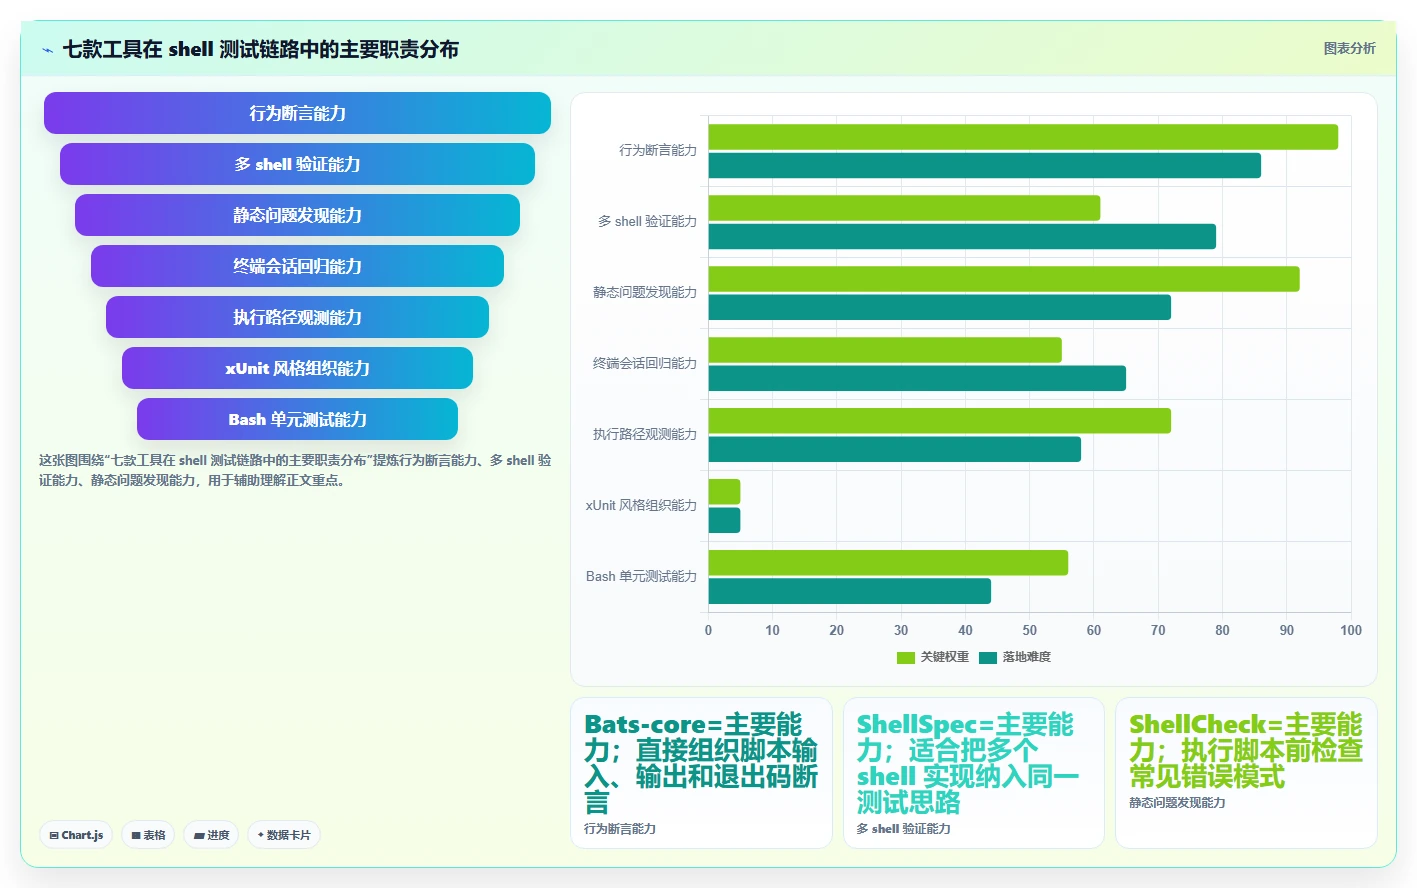The image size is (1417, 888).
Task: Click the 静态问题发现能力 caption under the ShellCheck card
Action: tap(1177, 803)
